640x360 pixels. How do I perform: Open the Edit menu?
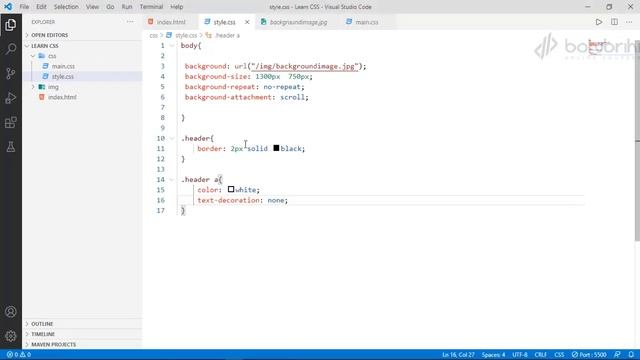41,7
